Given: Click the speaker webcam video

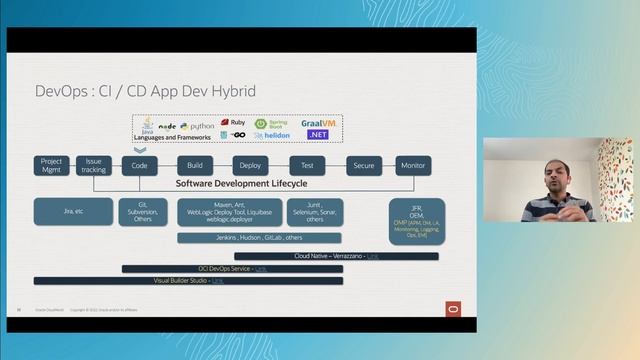Looking at the screenshot, I should 558,180.
